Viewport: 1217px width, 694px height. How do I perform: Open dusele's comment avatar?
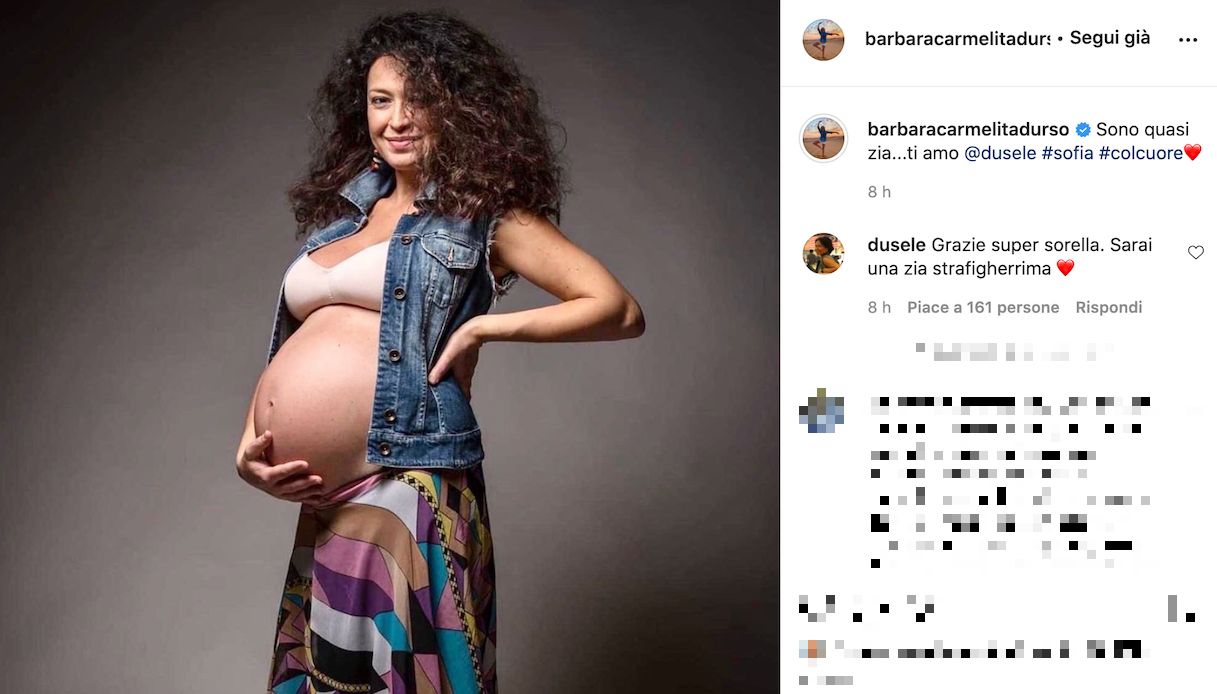coord(823,253)
